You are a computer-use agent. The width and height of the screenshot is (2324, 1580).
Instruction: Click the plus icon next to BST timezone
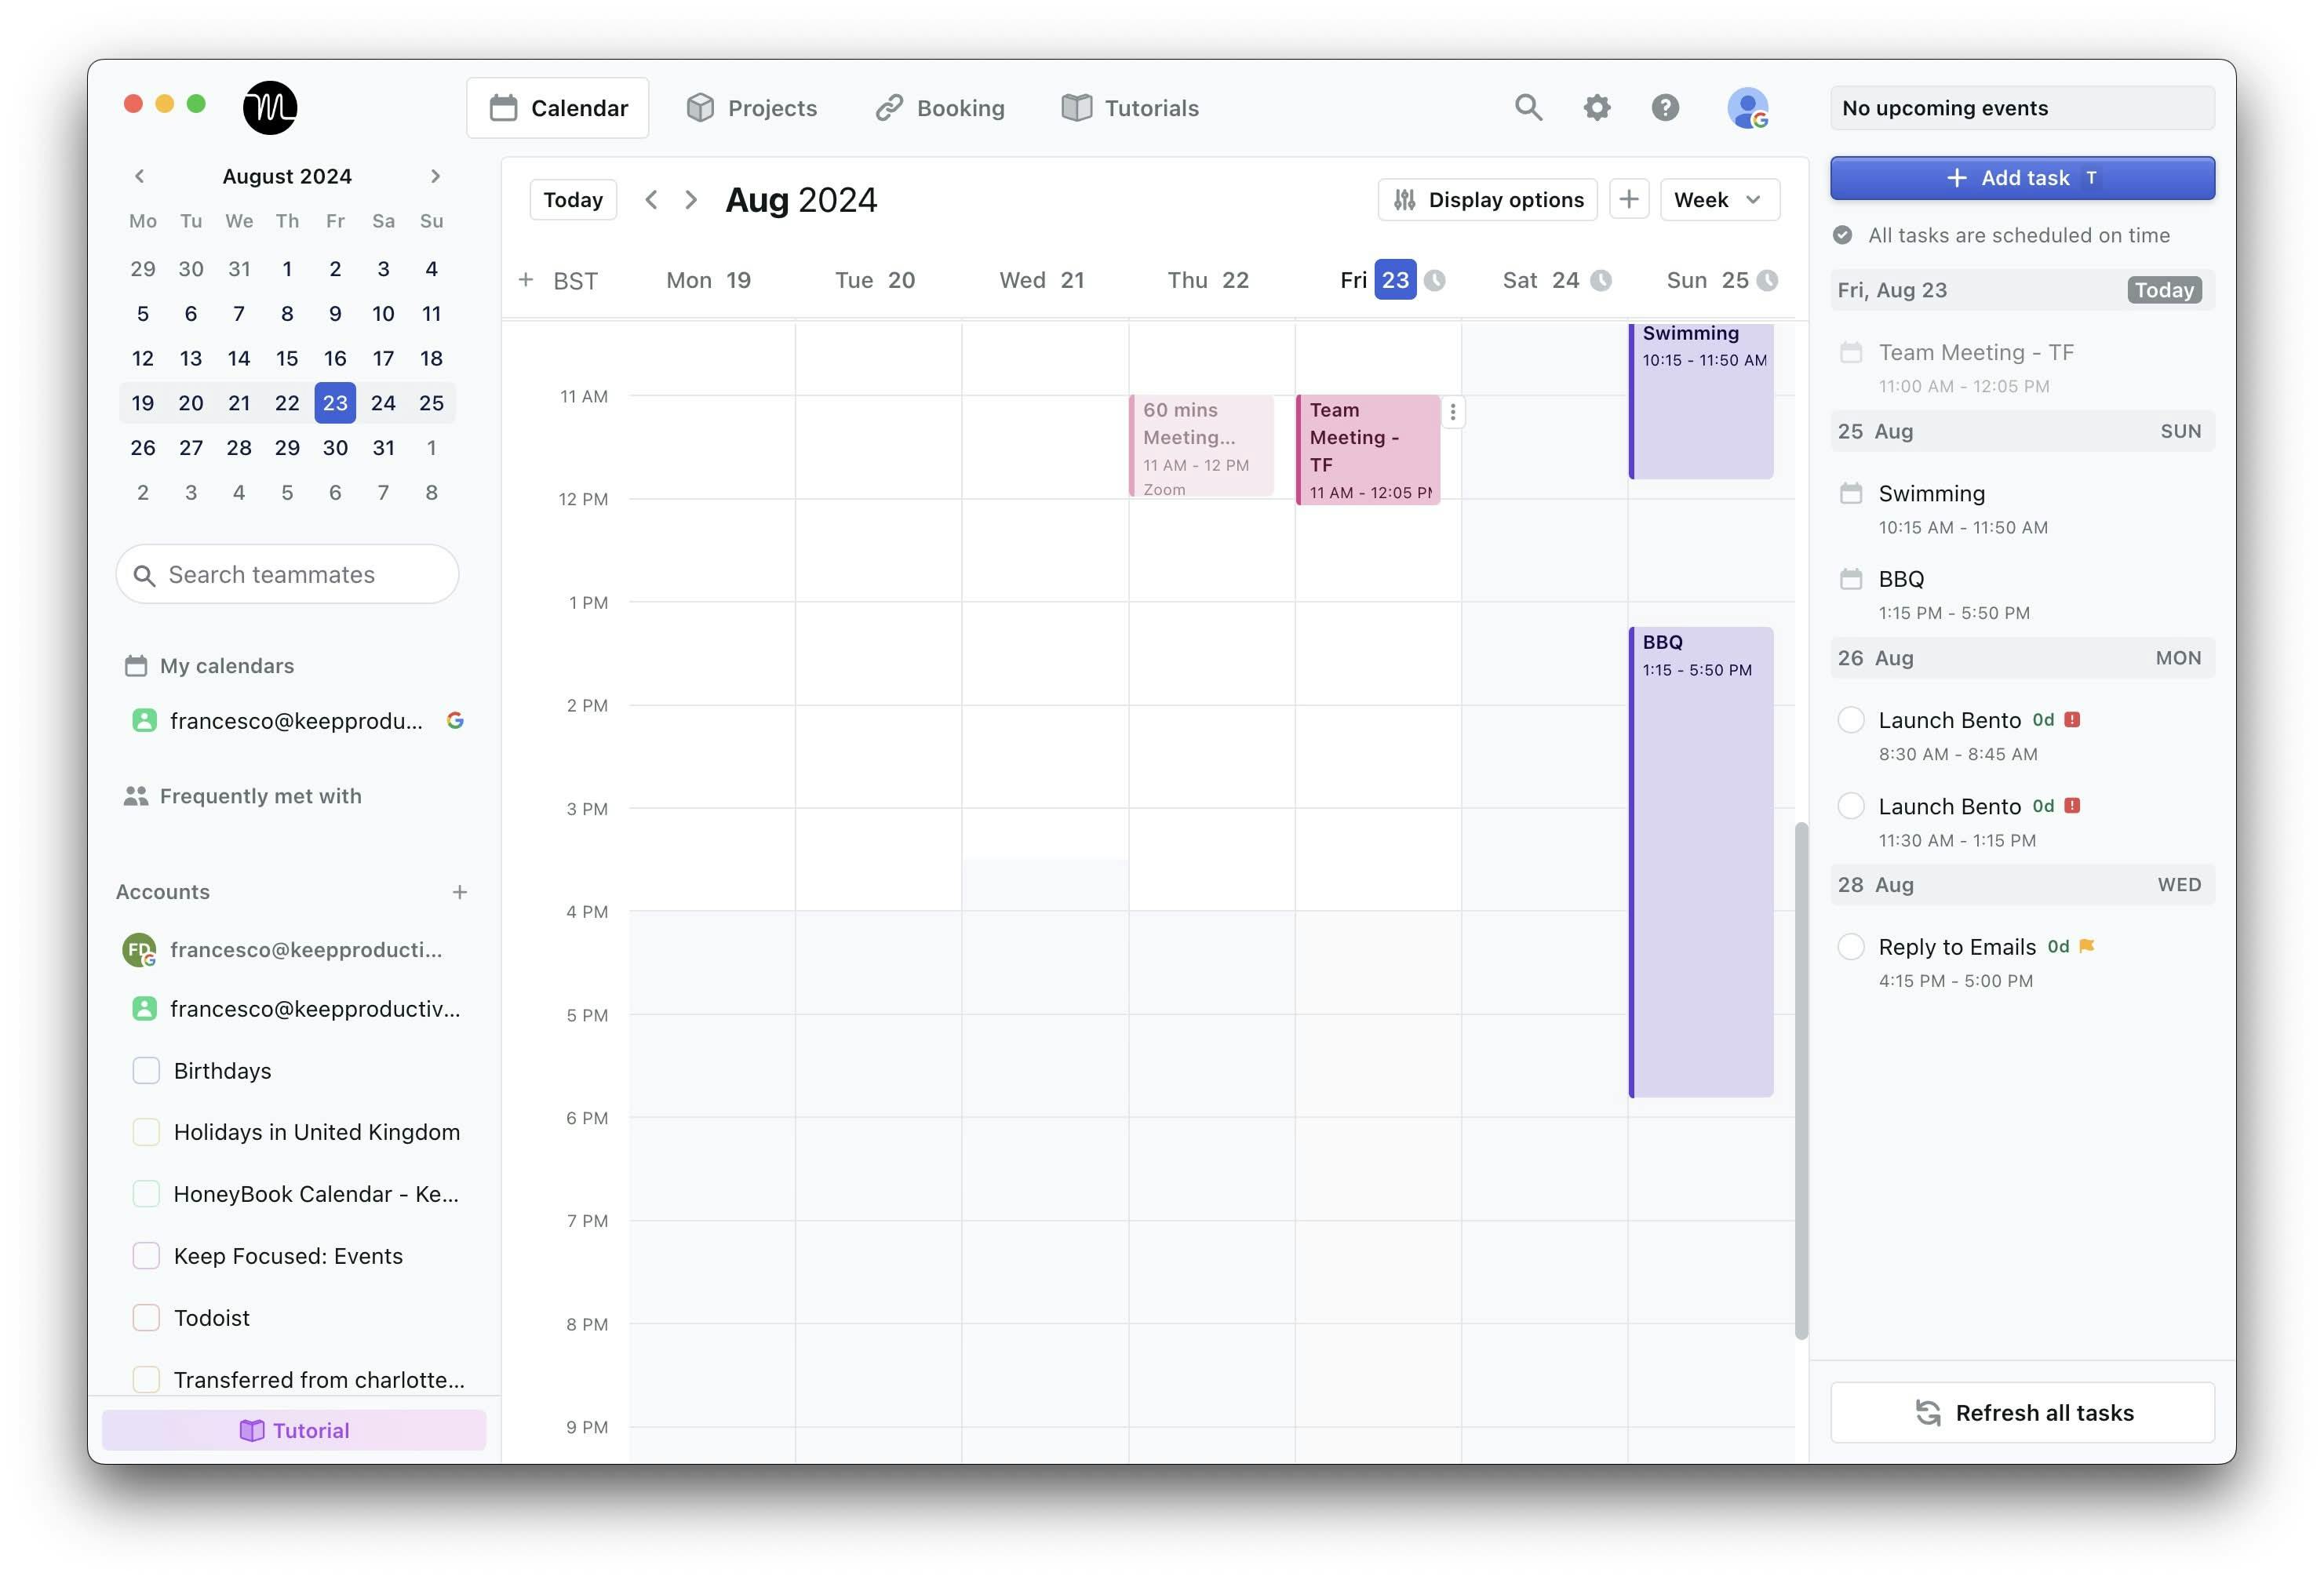click(526, 280)
